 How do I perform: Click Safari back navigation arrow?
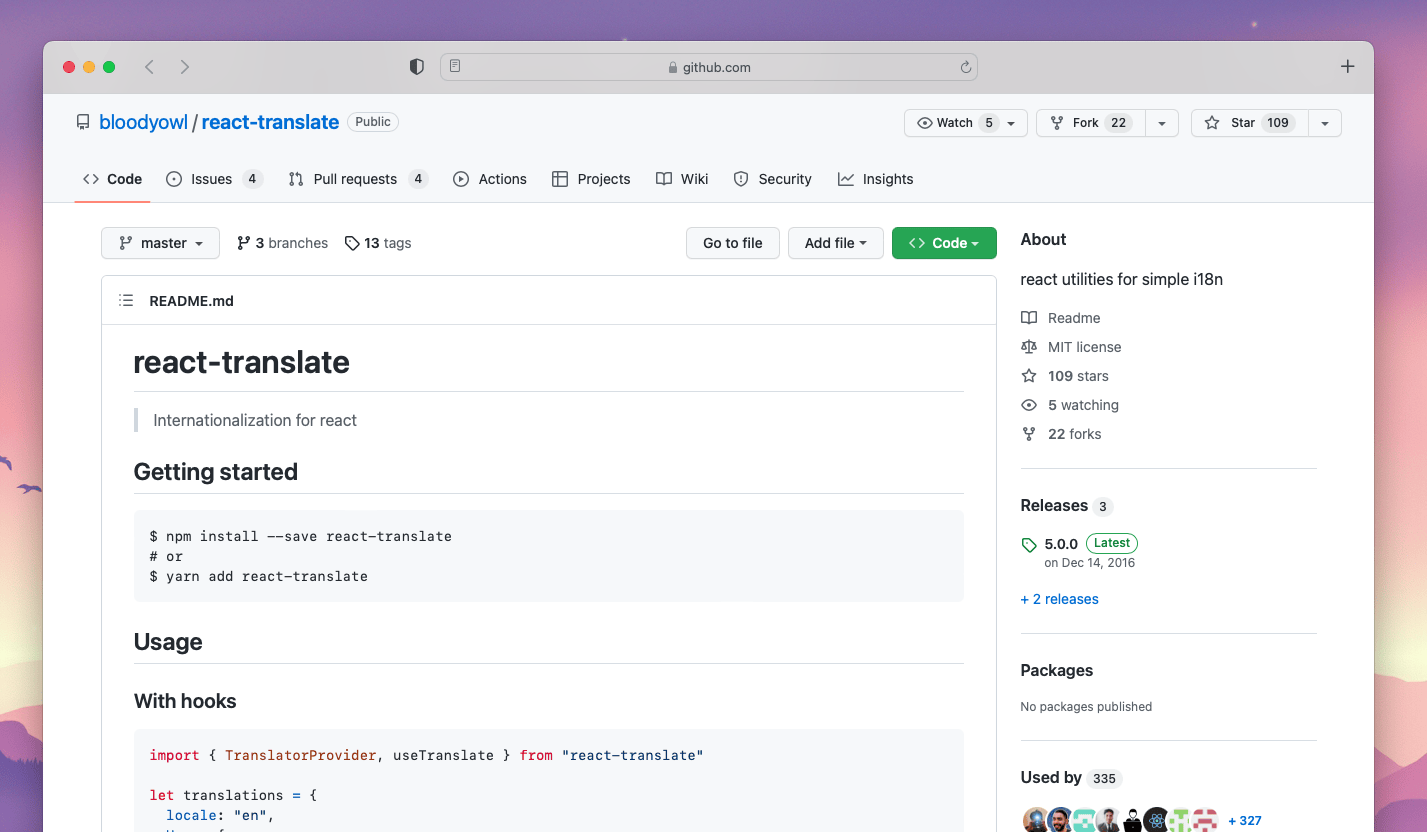point(149,67)
